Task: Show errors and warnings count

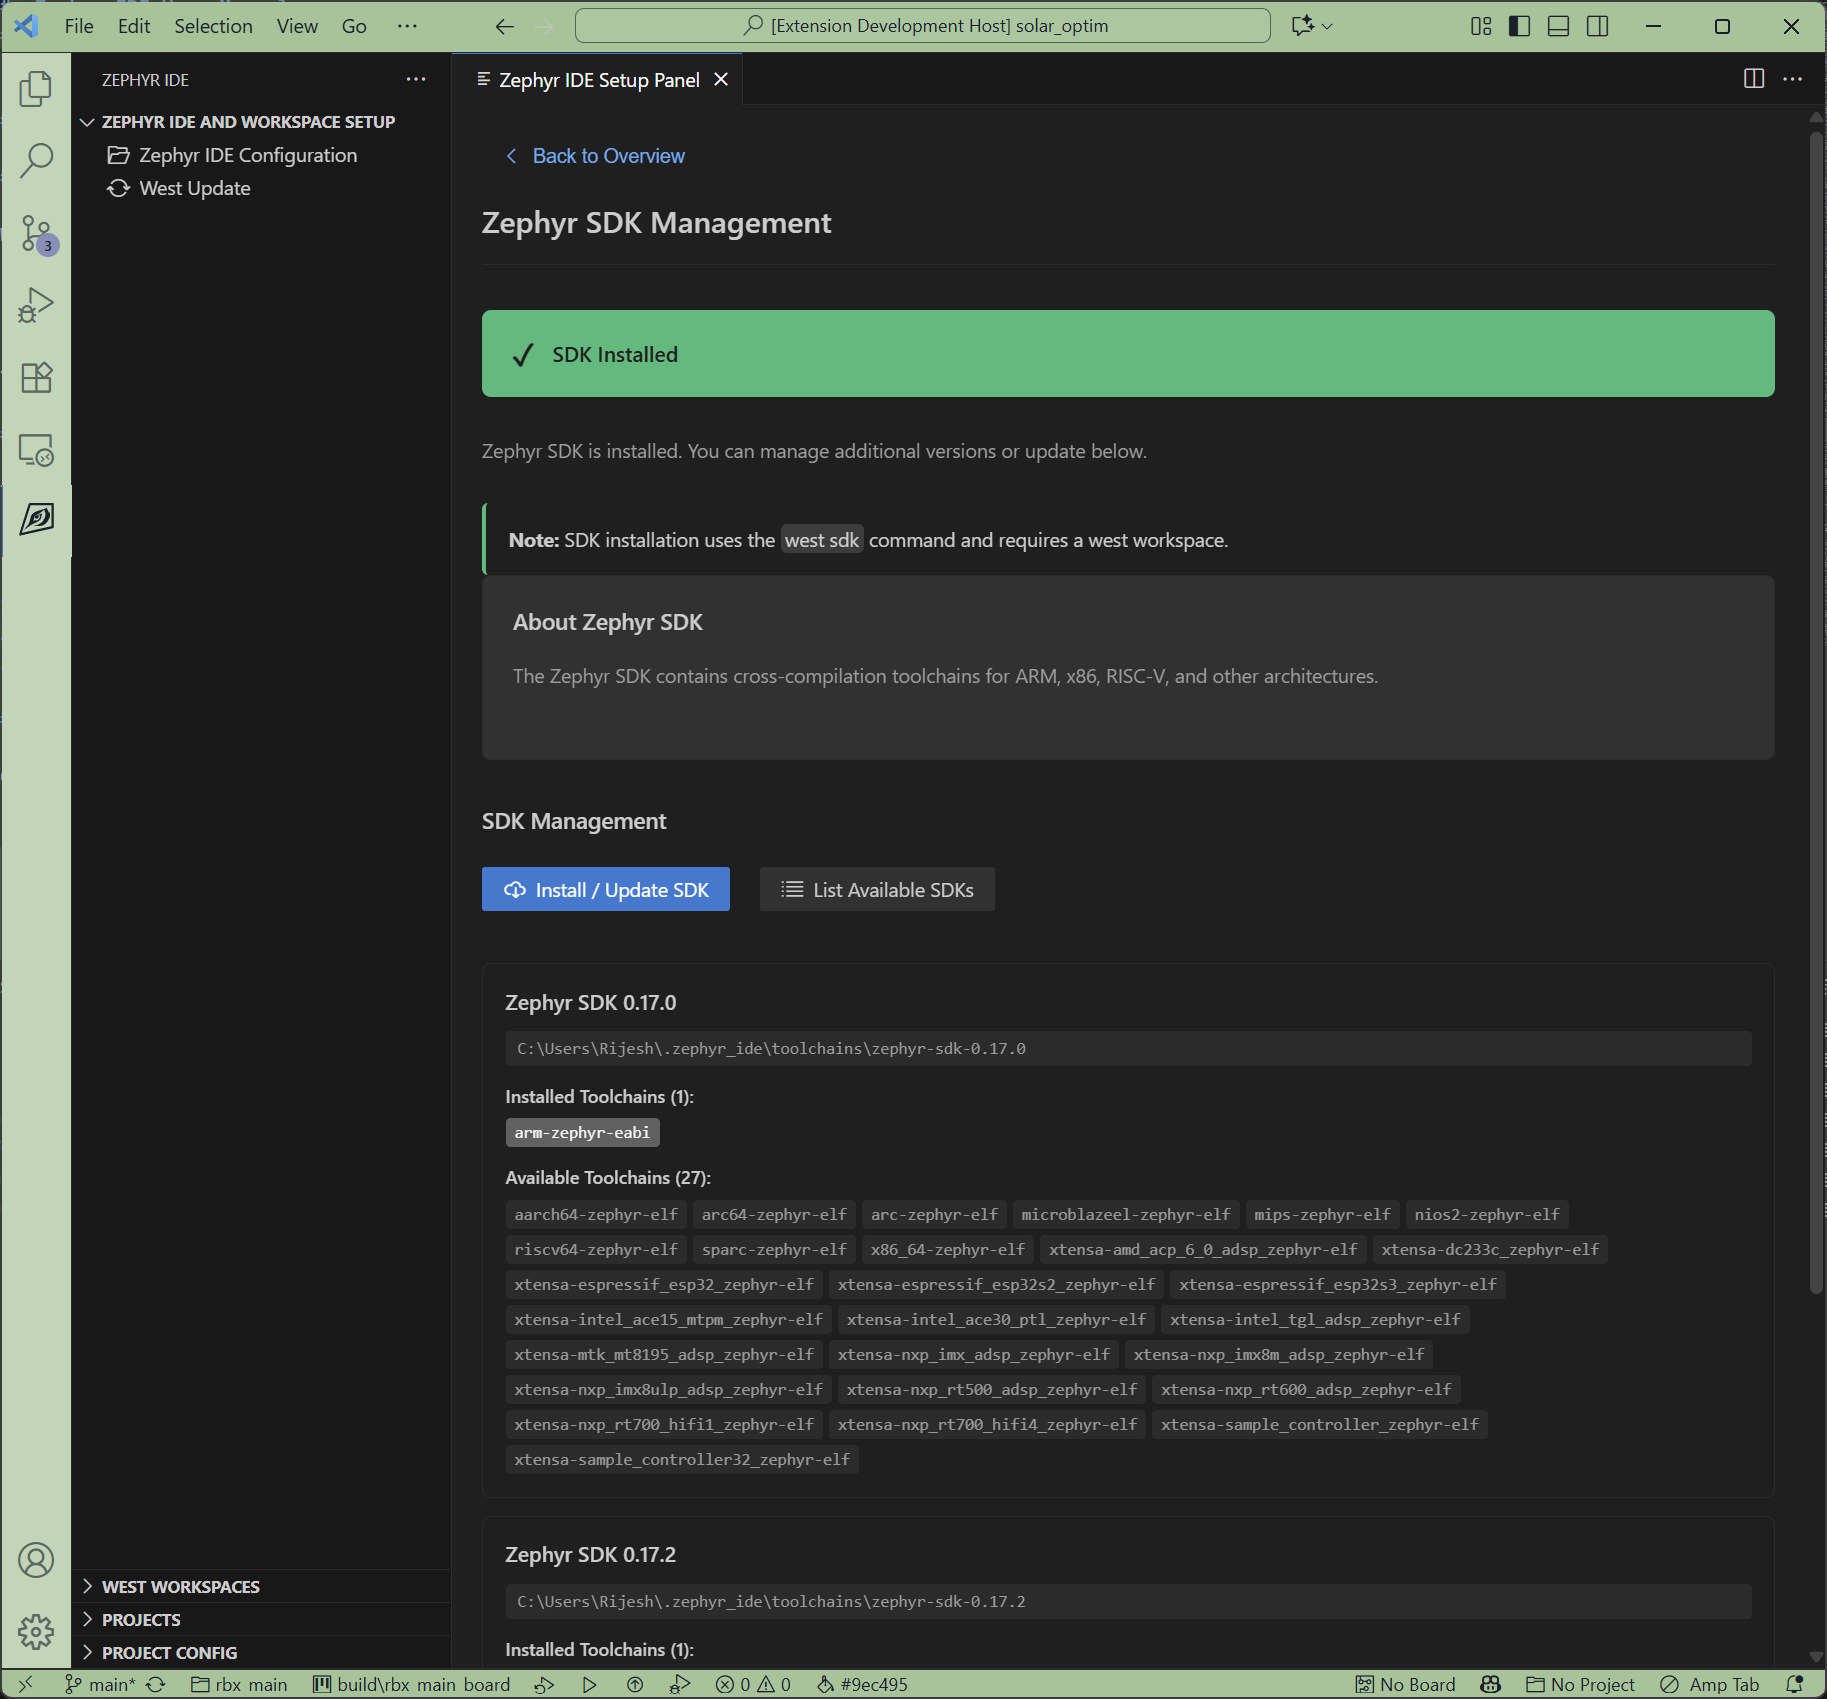Action: pyautogui.click(x=753, y=1684)
